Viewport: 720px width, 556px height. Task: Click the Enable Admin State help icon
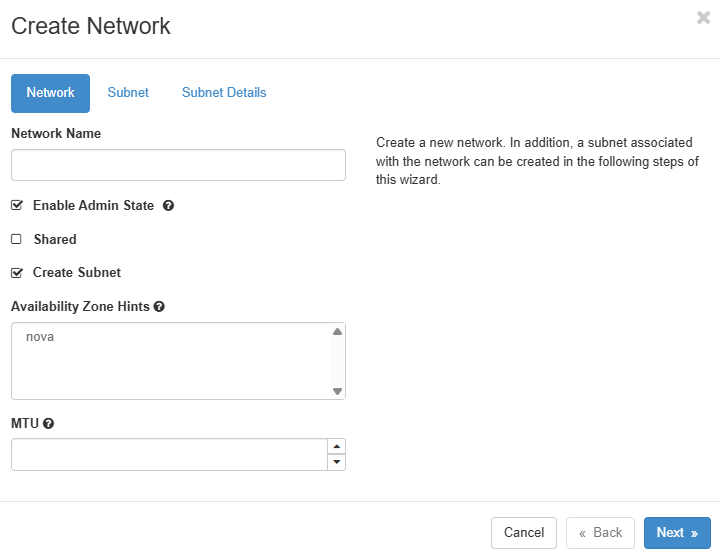[x=168, y=206]
